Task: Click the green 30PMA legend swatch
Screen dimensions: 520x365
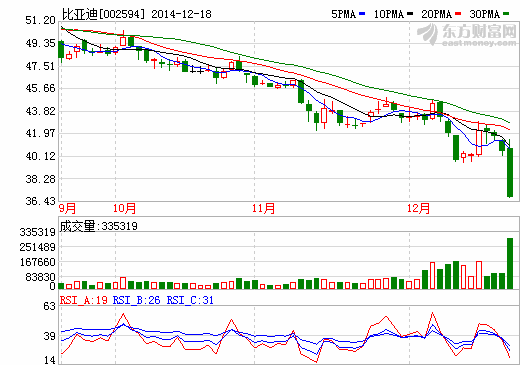Action: coord(506,14)
